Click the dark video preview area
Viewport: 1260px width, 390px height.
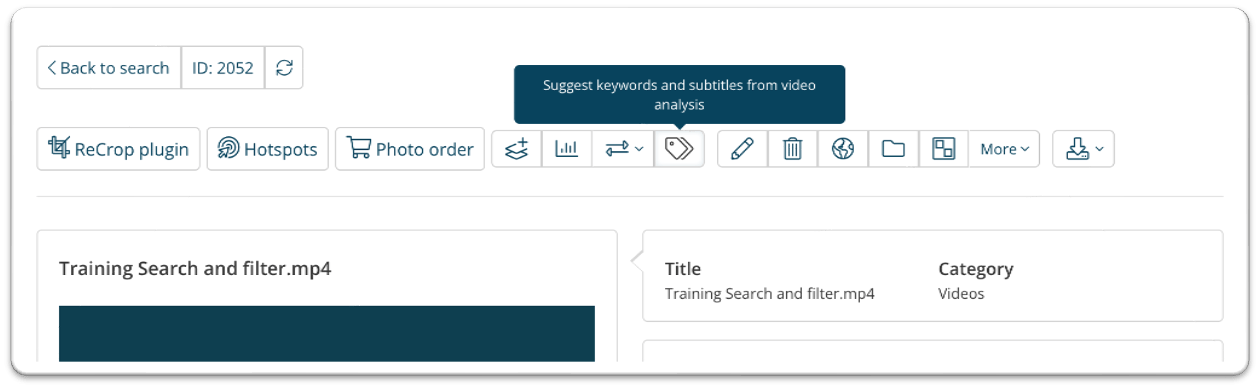[x=327, y=334]
